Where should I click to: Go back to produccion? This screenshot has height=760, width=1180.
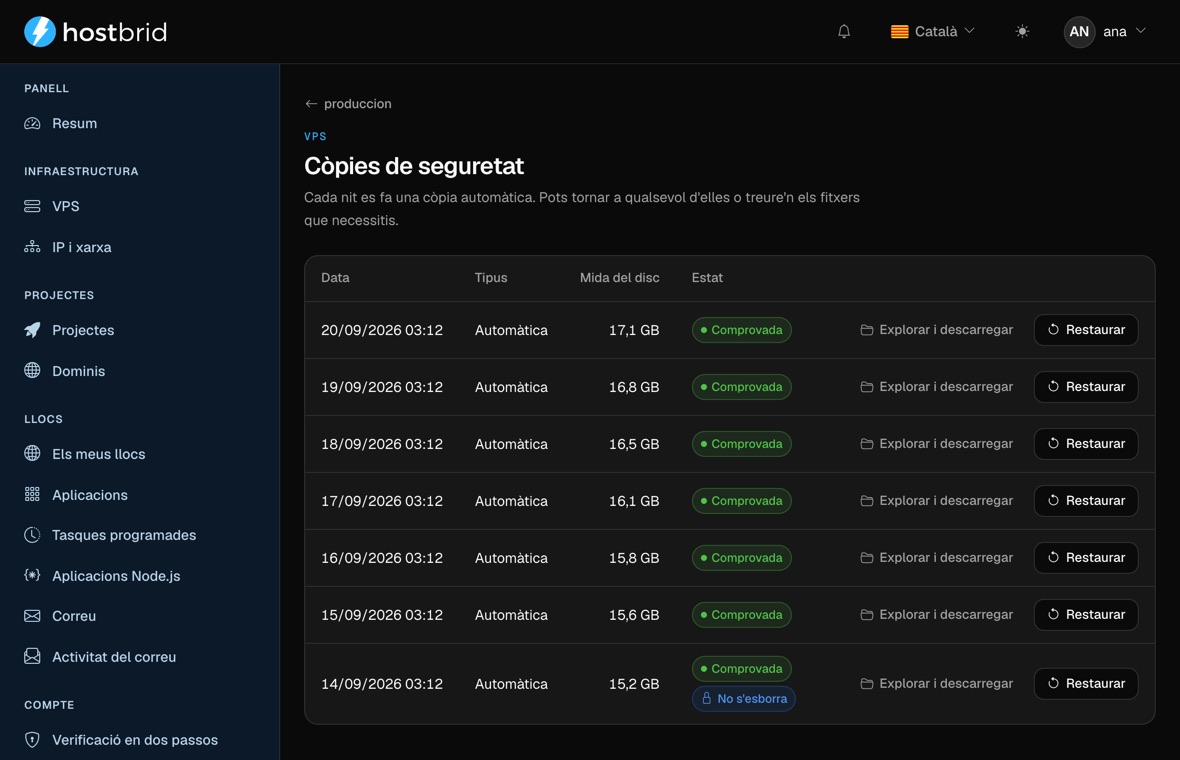pos(348,104)
